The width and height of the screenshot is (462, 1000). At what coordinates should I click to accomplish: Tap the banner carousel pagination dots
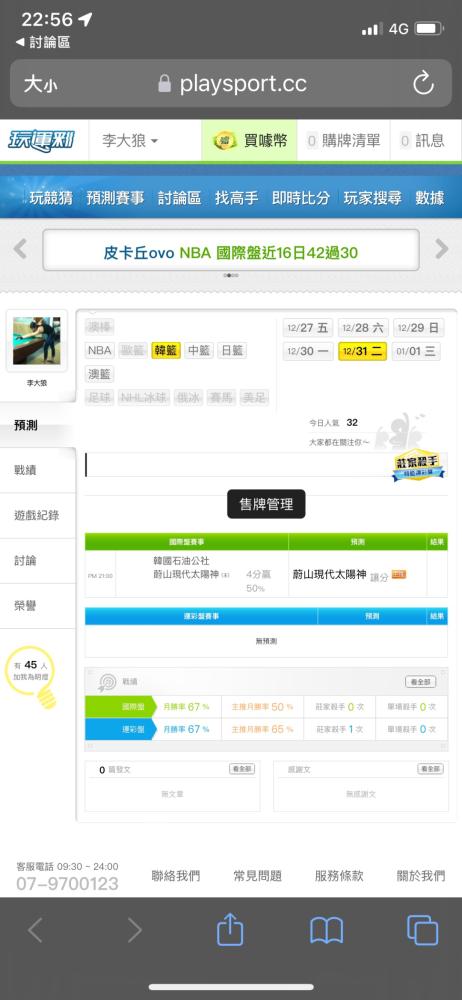tap(231, 276)
